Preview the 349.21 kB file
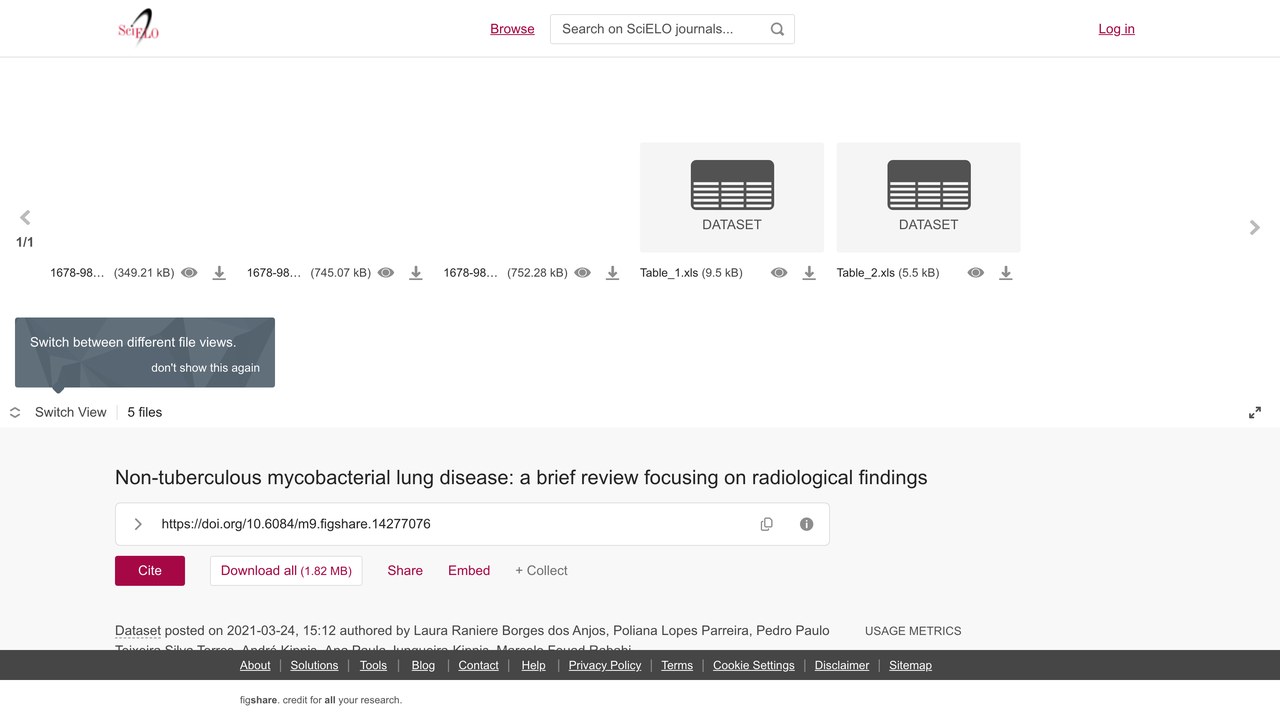Image resolution: width=1280 pixels, height=720 pixels. pyautogui.click(x=189, y=273)
